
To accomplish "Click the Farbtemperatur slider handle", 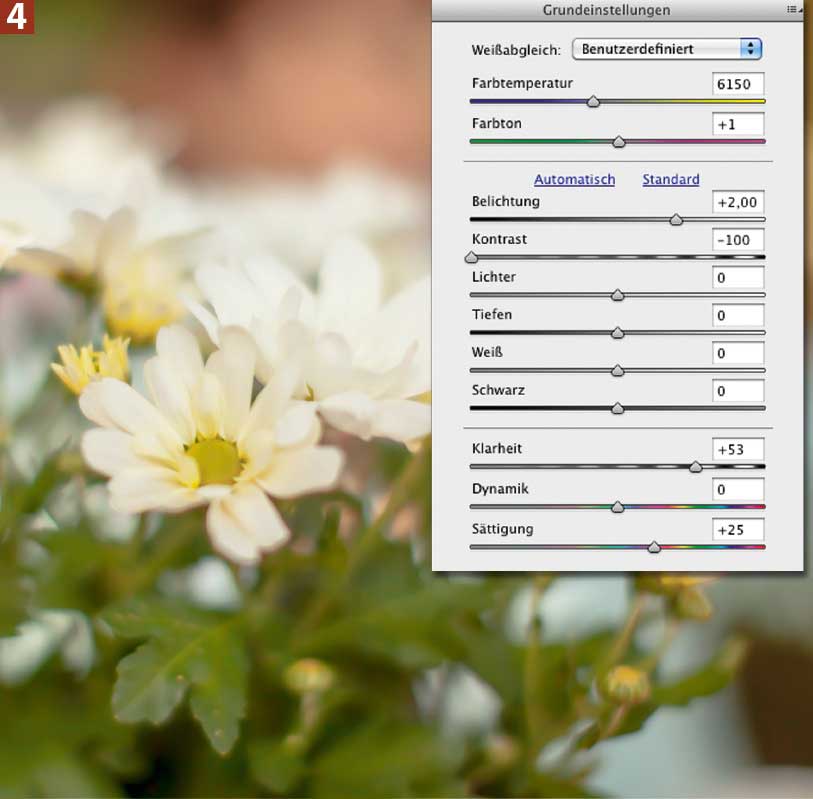I will (x=593, y=102).
